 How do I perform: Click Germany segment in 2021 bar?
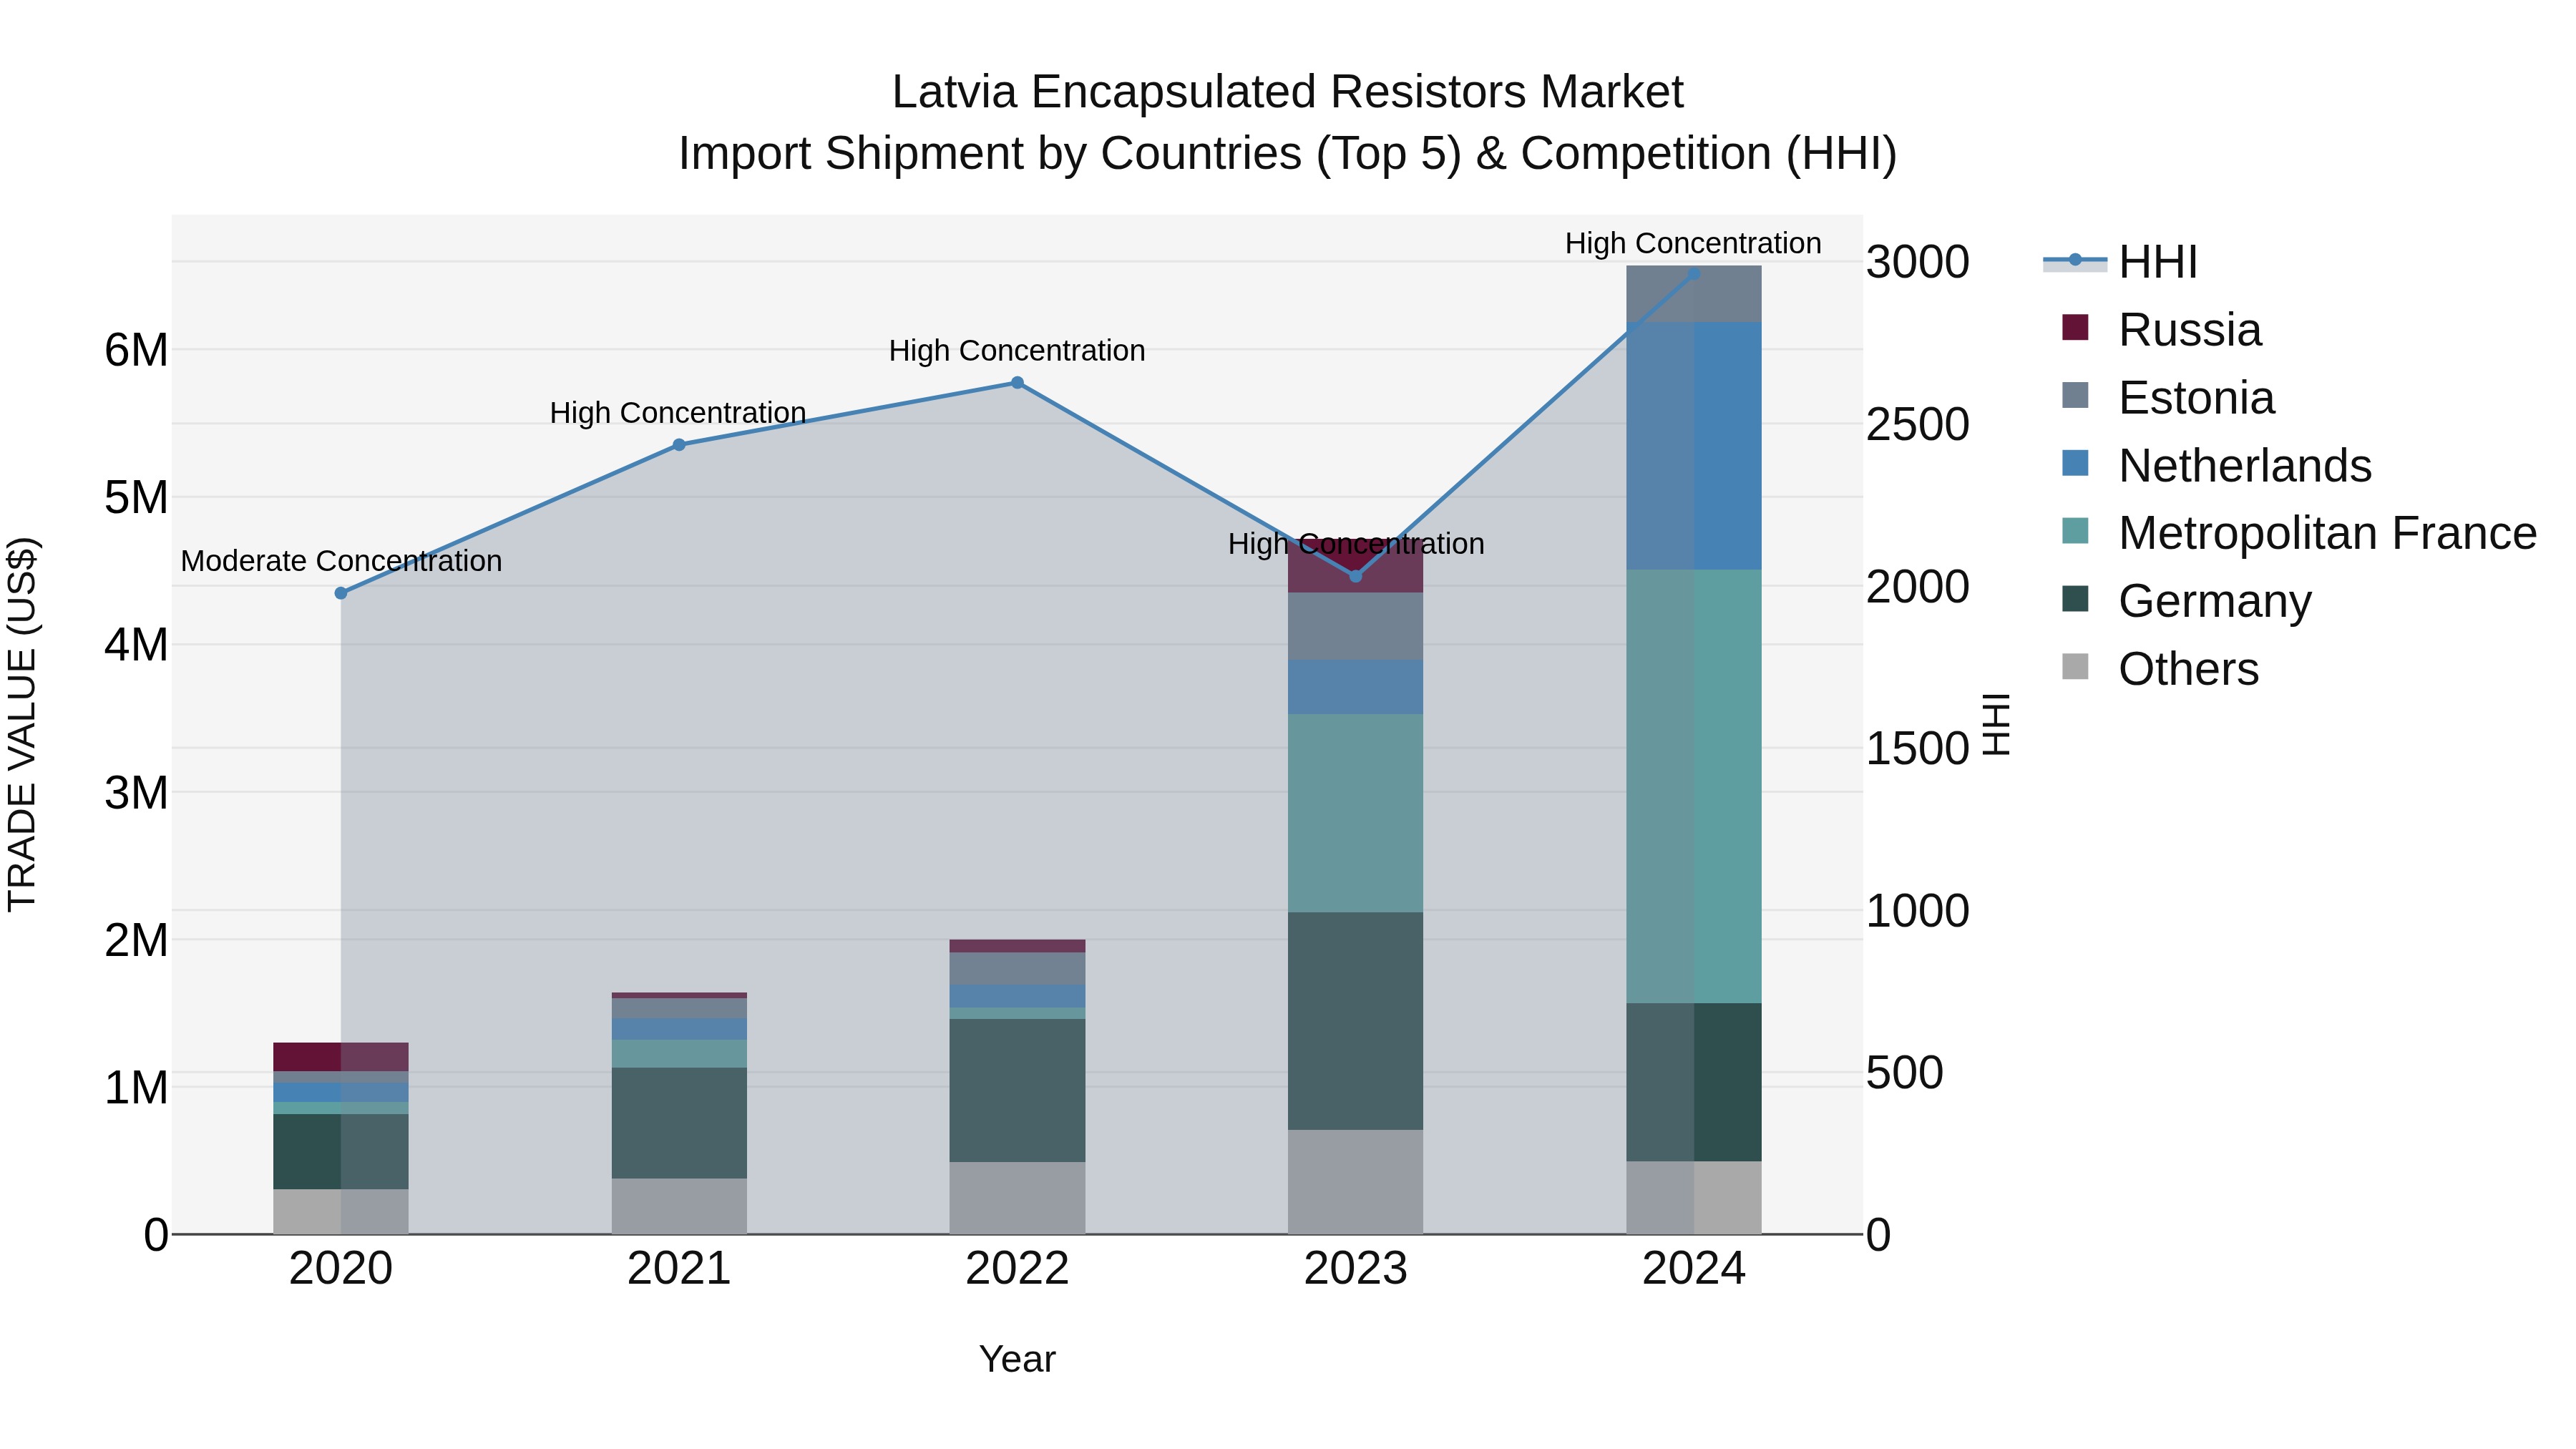click(x=679, y=1123)
